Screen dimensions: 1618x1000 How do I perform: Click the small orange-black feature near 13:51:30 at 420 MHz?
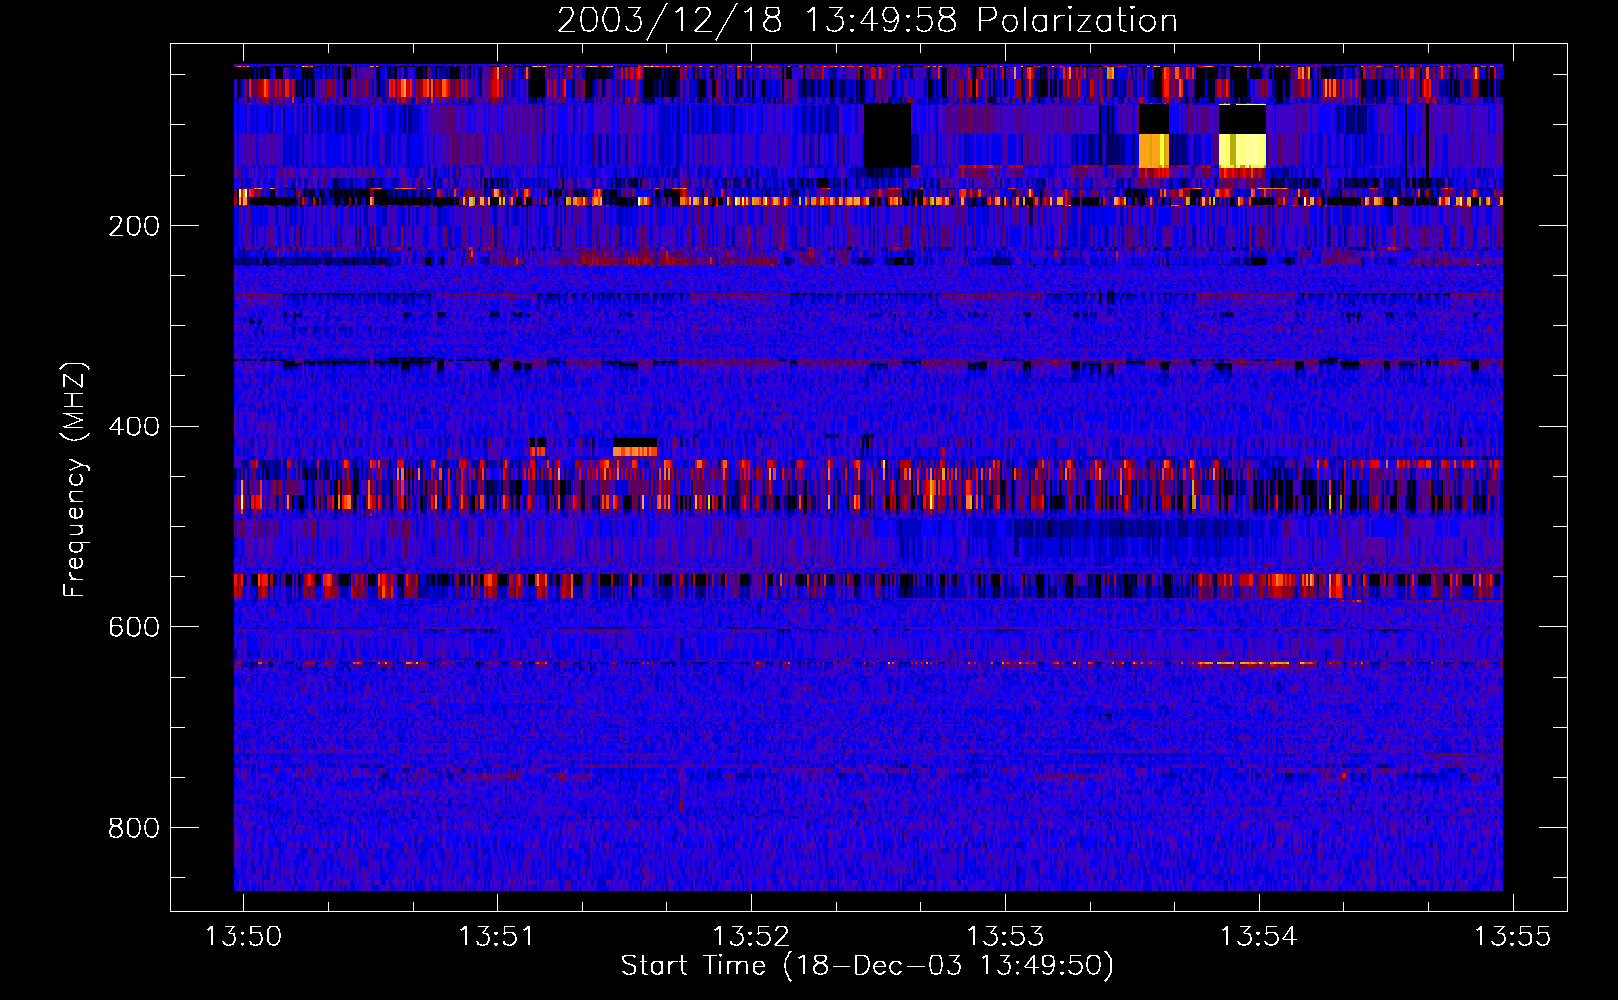point(635,447)
